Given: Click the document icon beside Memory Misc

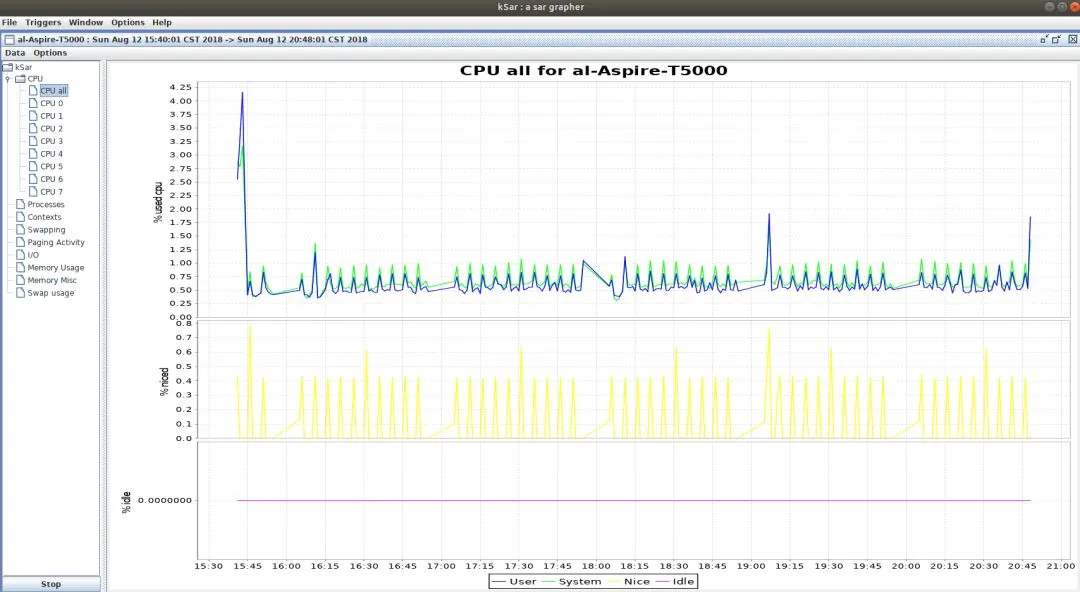Looking at the screenshot, I should click(x=20, y=280).
